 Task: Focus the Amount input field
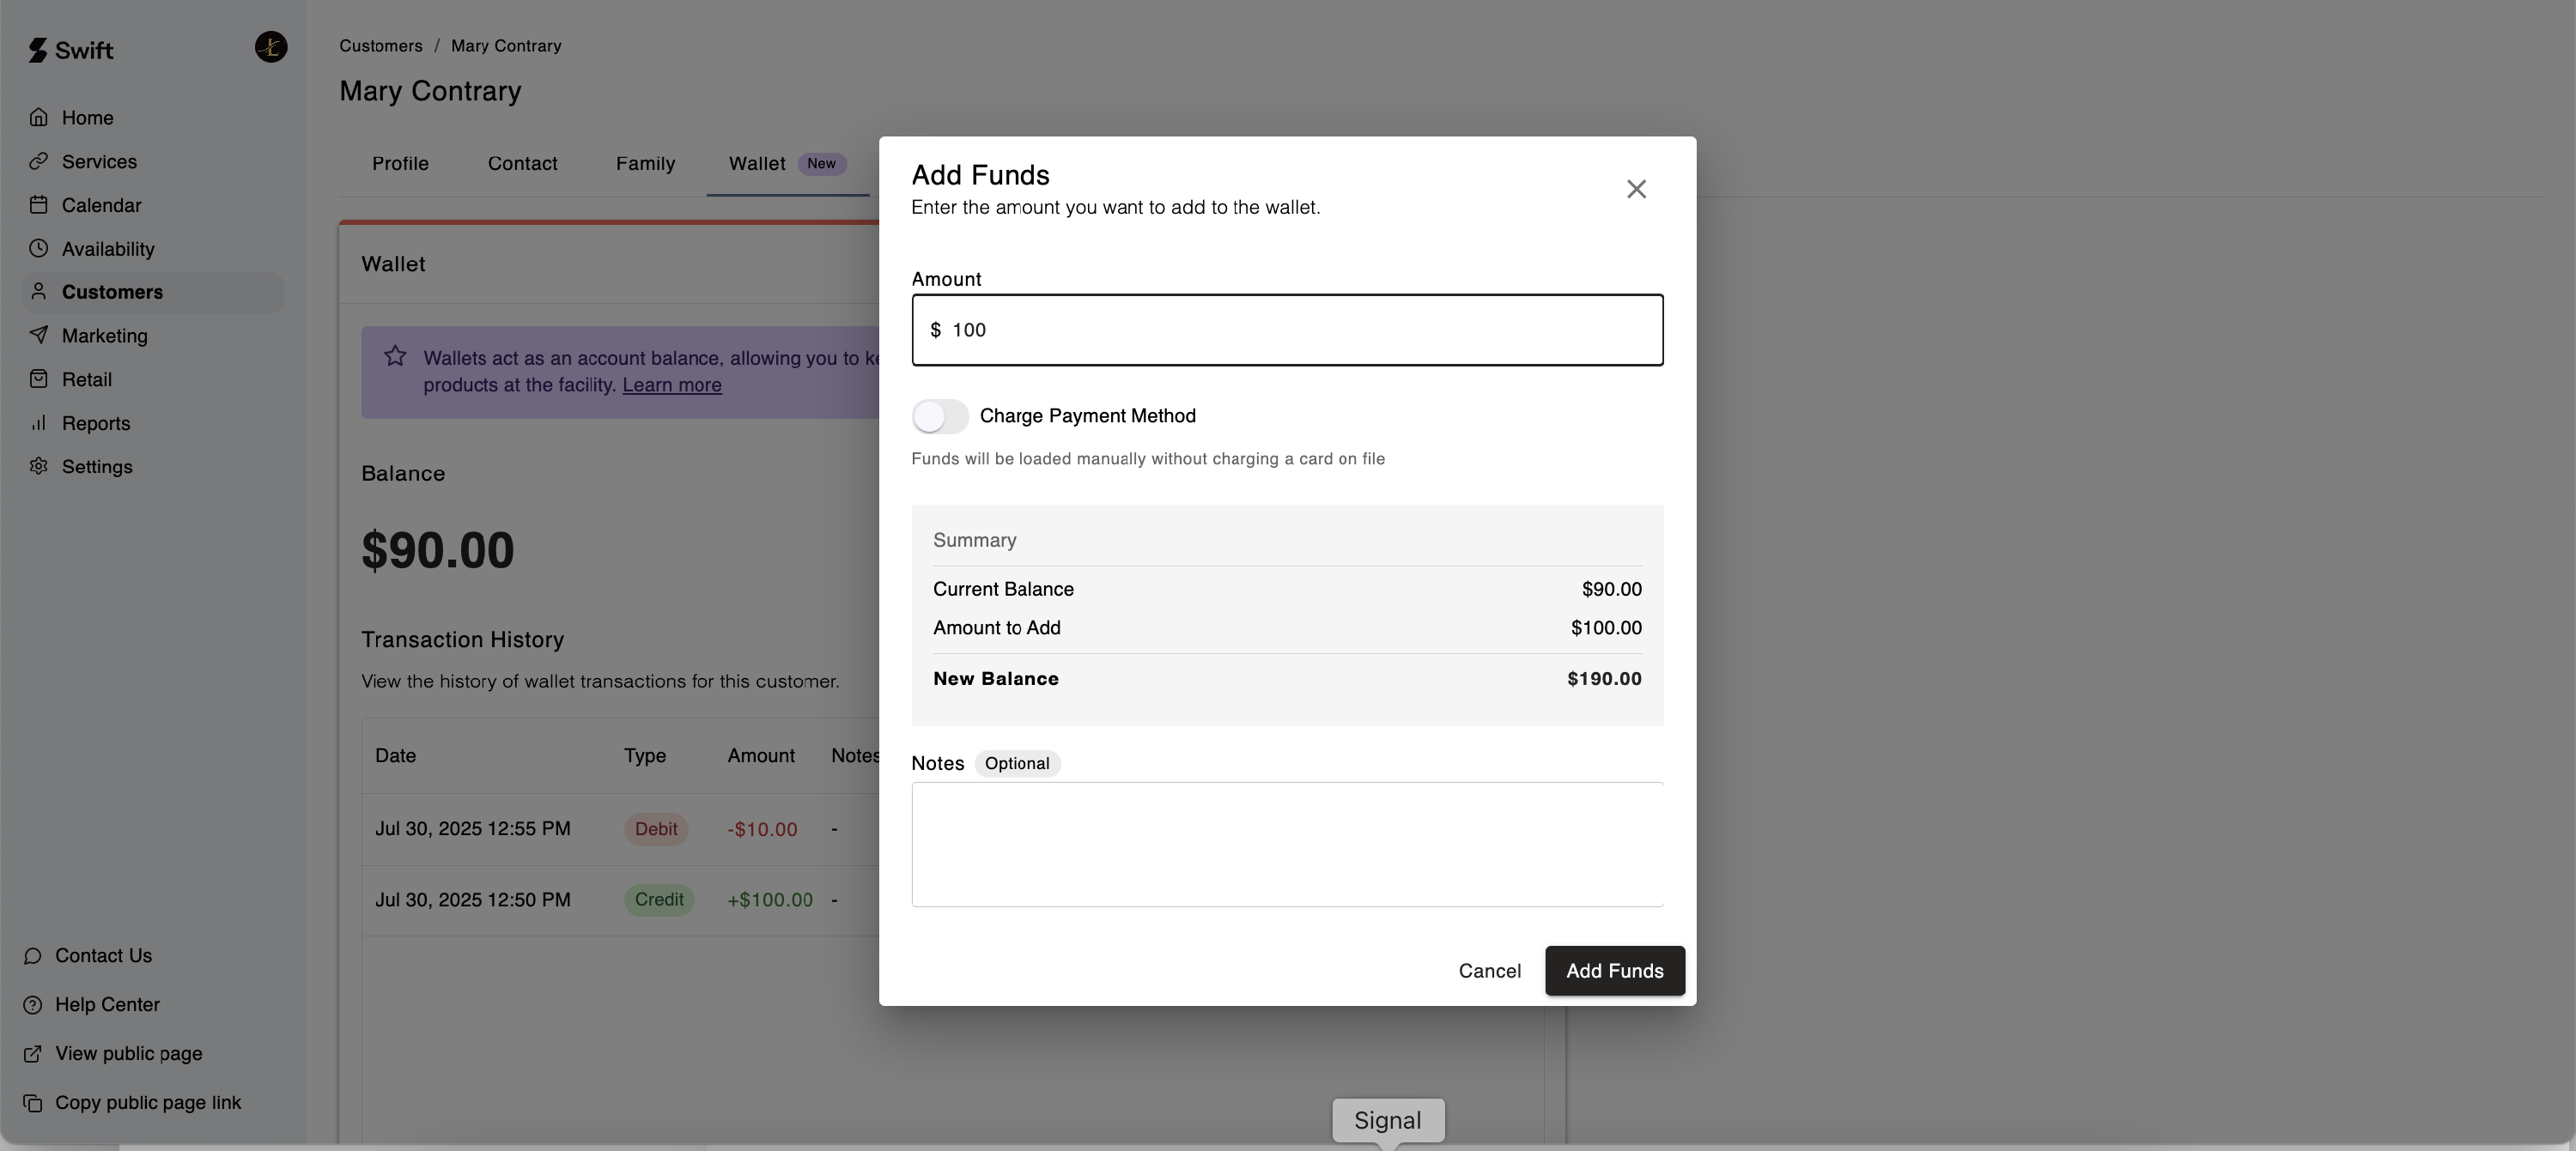tap(1287, 330)
